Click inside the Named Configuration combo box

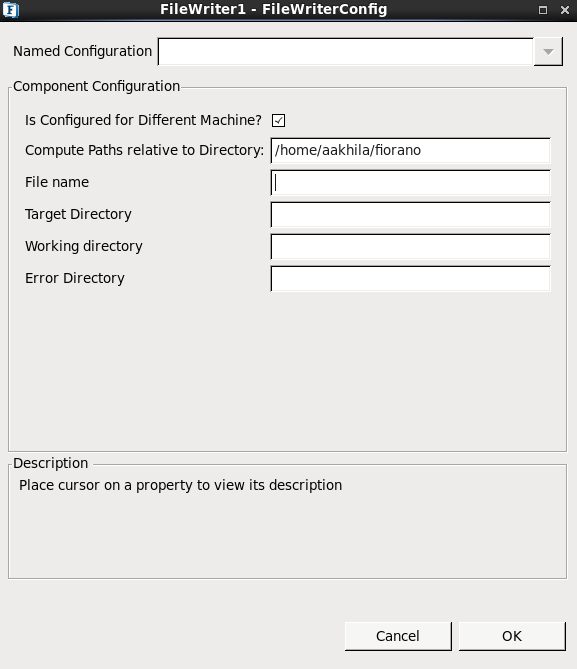pyautogui.click(x=346, y=52)
